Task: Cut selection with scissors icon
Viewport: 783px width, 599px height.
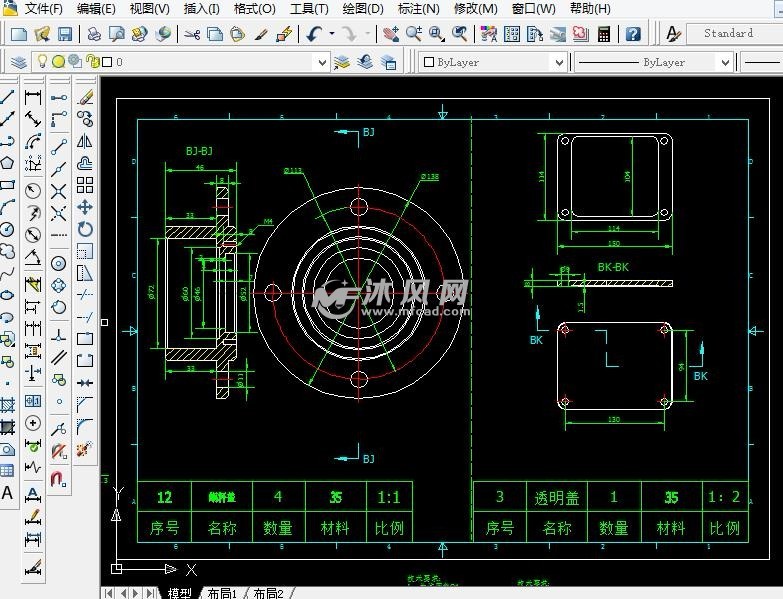Action: point(192,34)
